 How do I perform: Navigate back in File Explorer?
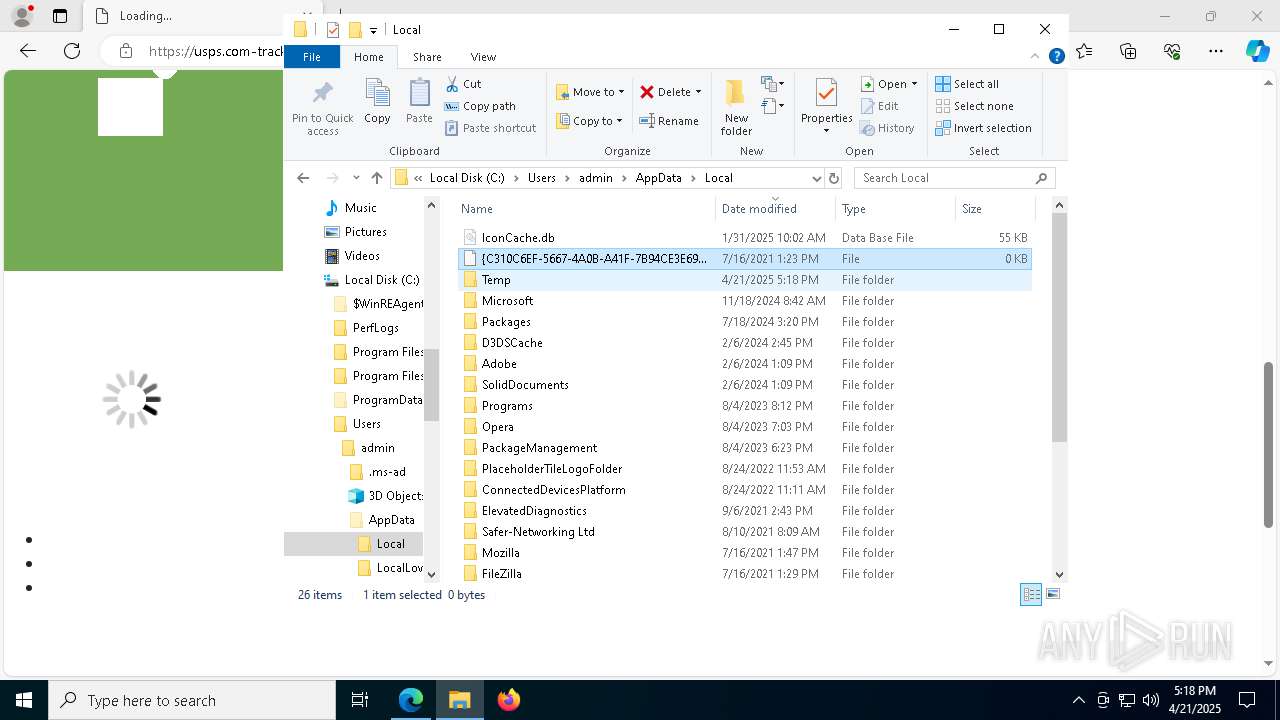click(x=303, y=178)
